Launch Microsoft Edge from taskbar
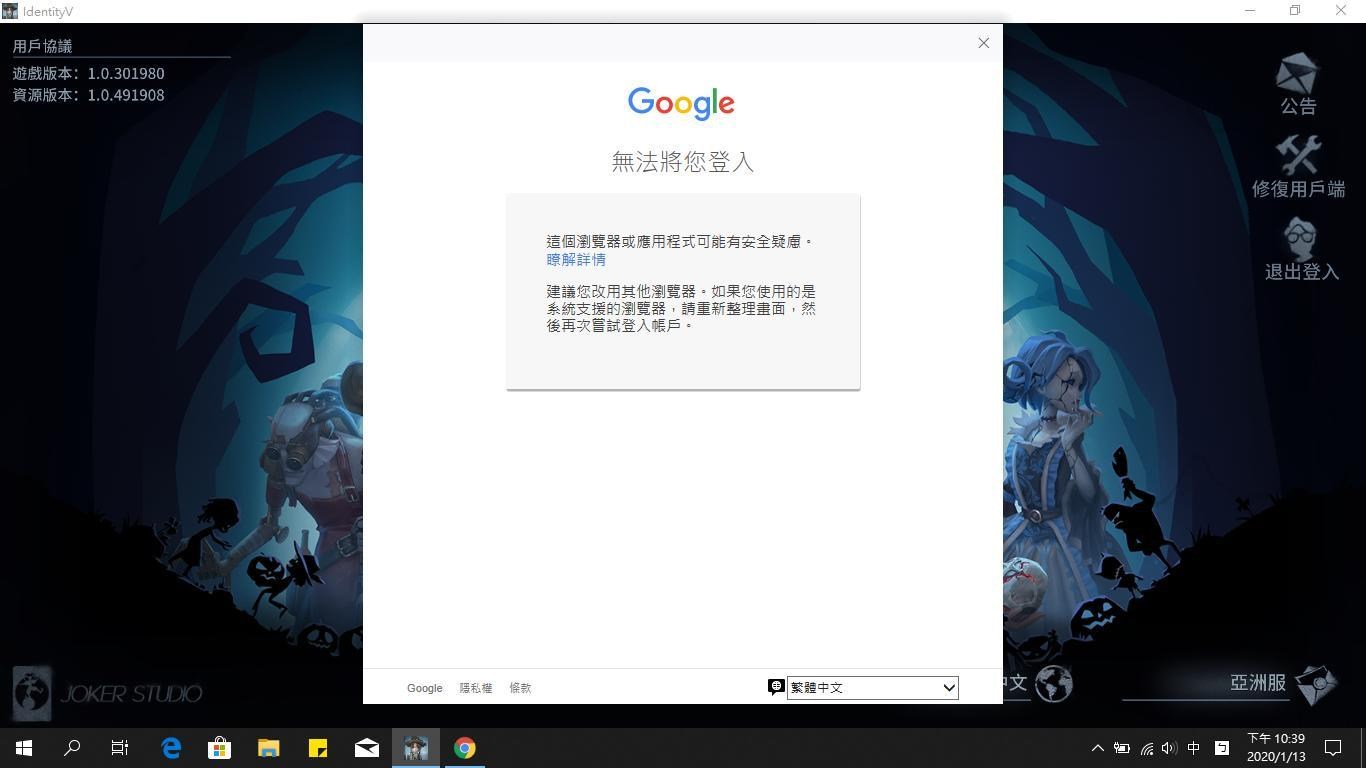Image resolution: width=1366 pixels, height=768 pixels. pos(171,748)
